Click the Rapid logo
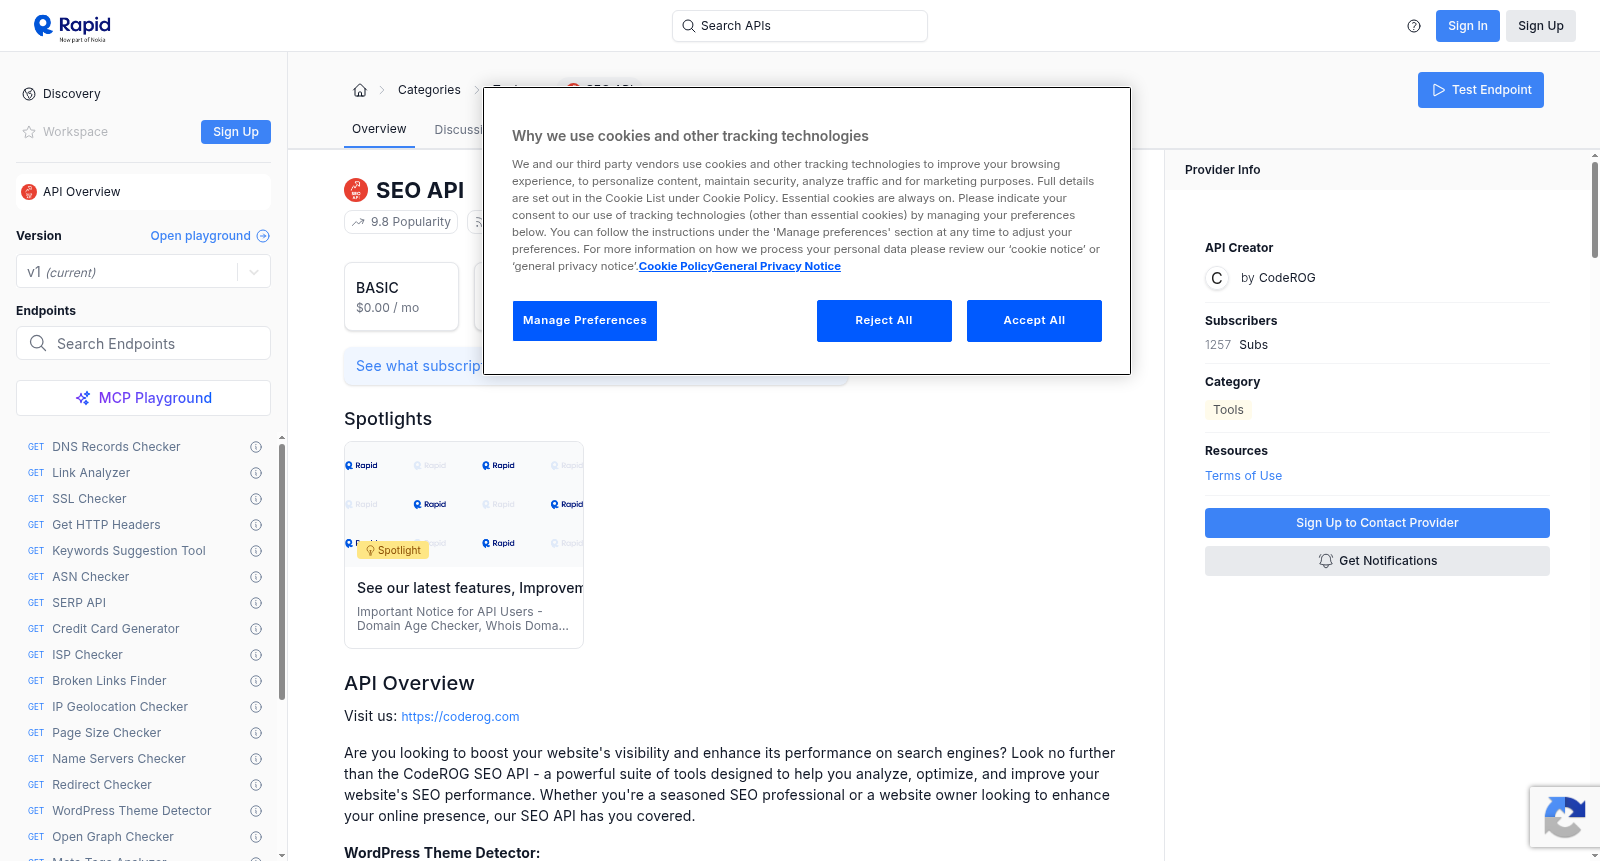 pyautogui.click(x=72, y=27)
